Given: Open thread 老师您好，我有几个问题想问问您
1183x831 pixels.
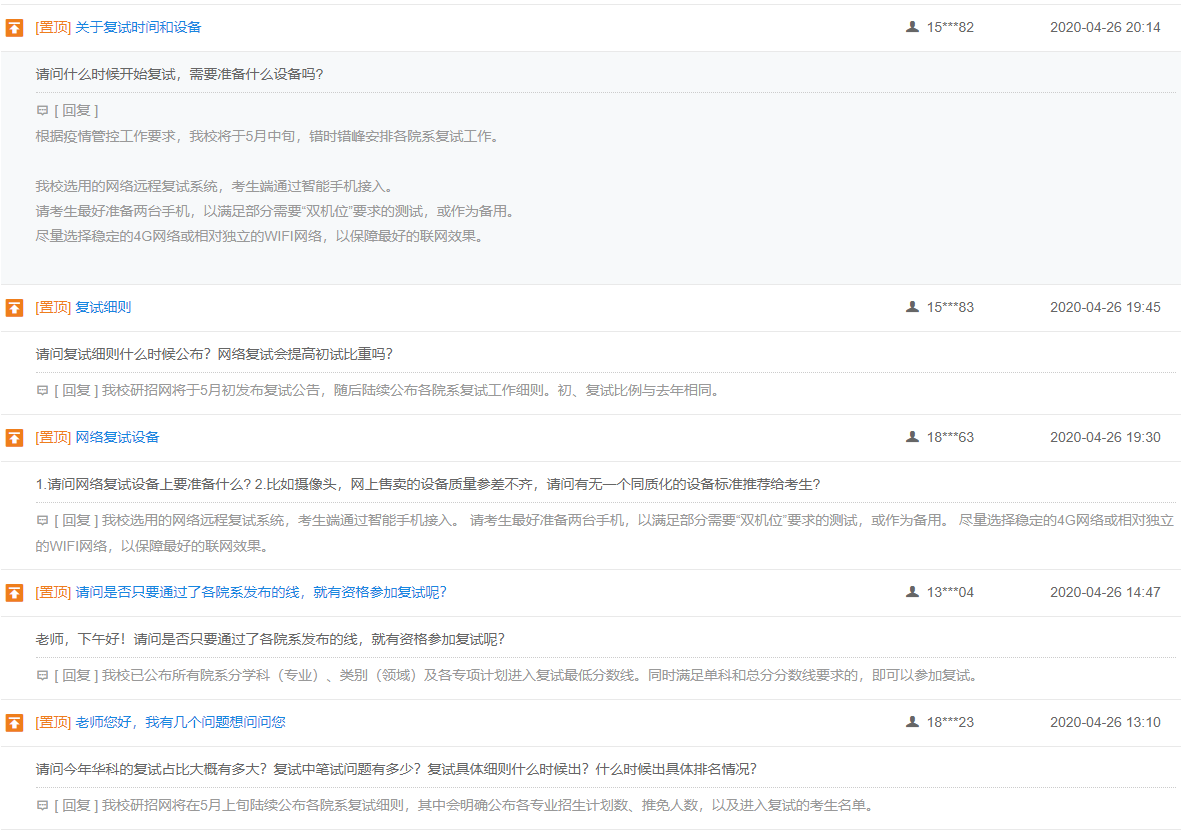Looking at the screenshot, I should pyautogui.click(x=180, y=722).
